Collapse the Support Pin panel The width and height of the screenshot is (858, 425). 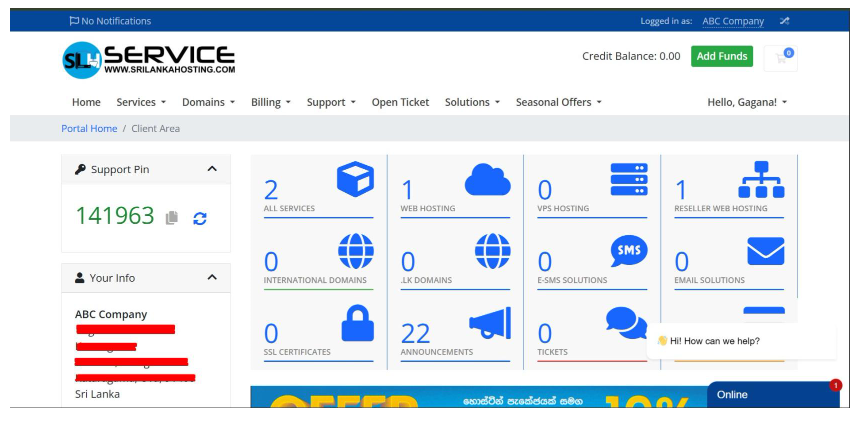coord(212,169)
